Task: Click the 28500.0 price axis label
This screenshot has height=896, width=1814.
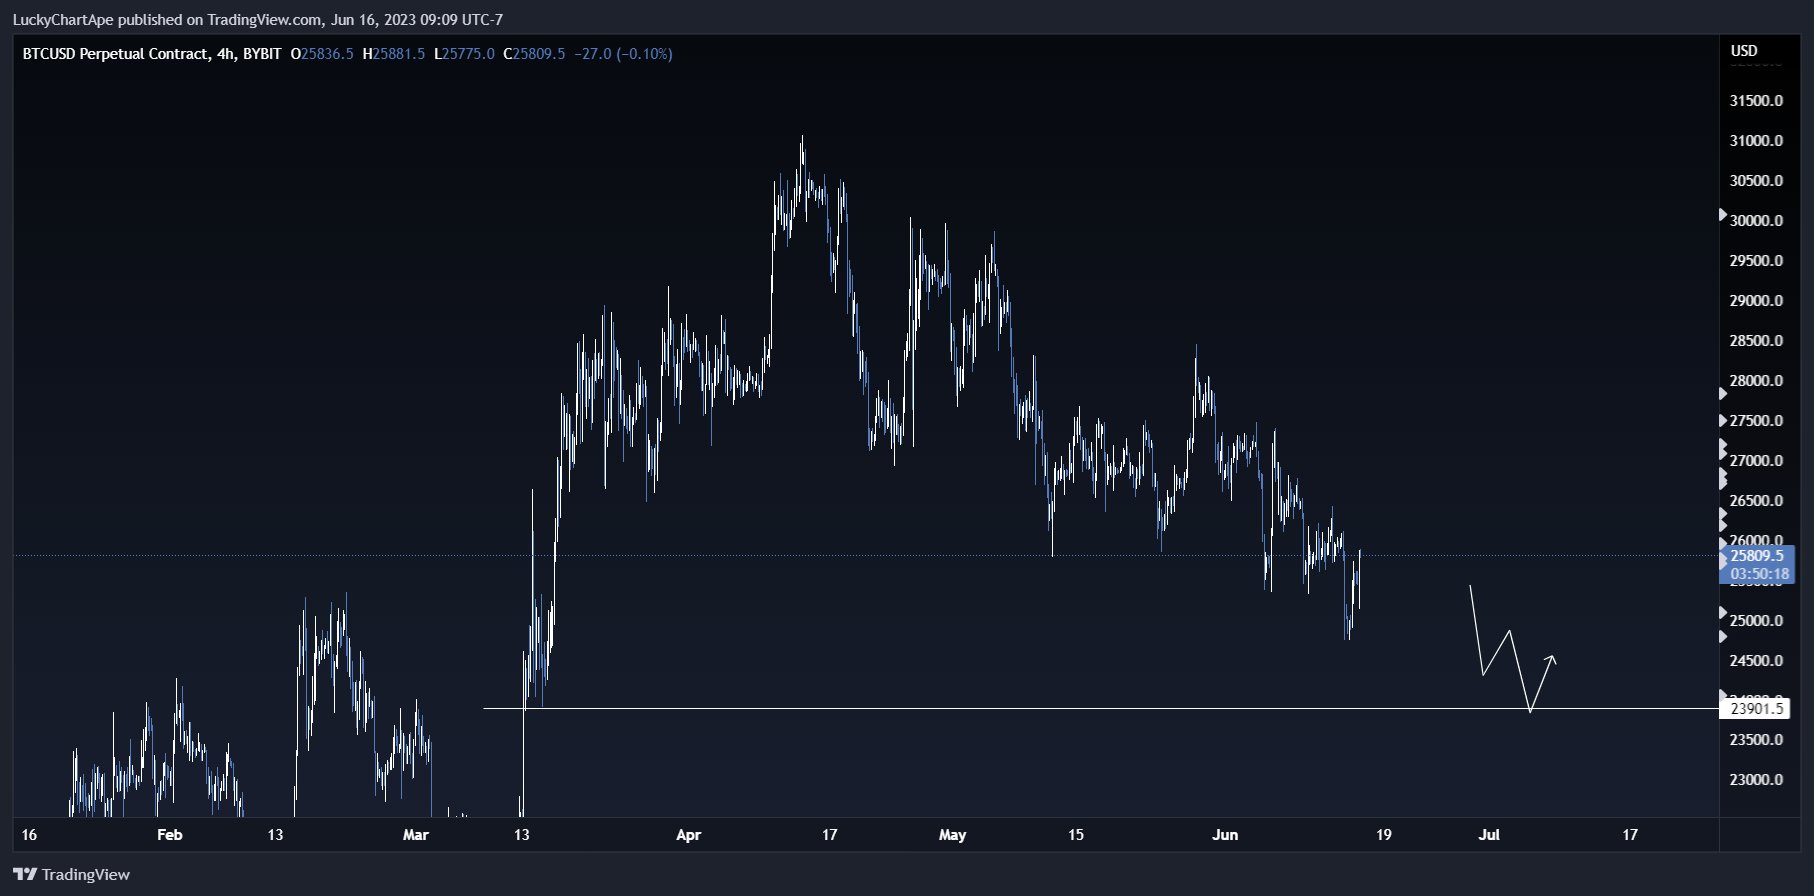Action: pyautogui.click(x=1756, y=341)
